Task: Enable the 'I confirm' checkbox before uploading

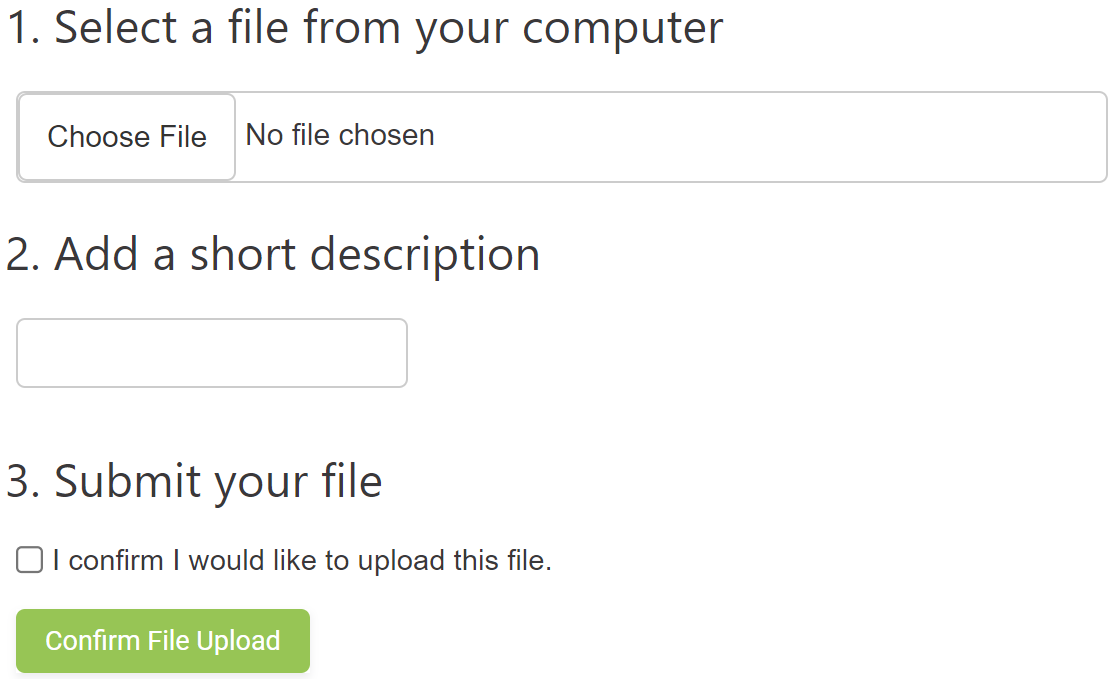Action: coord(30,561)
